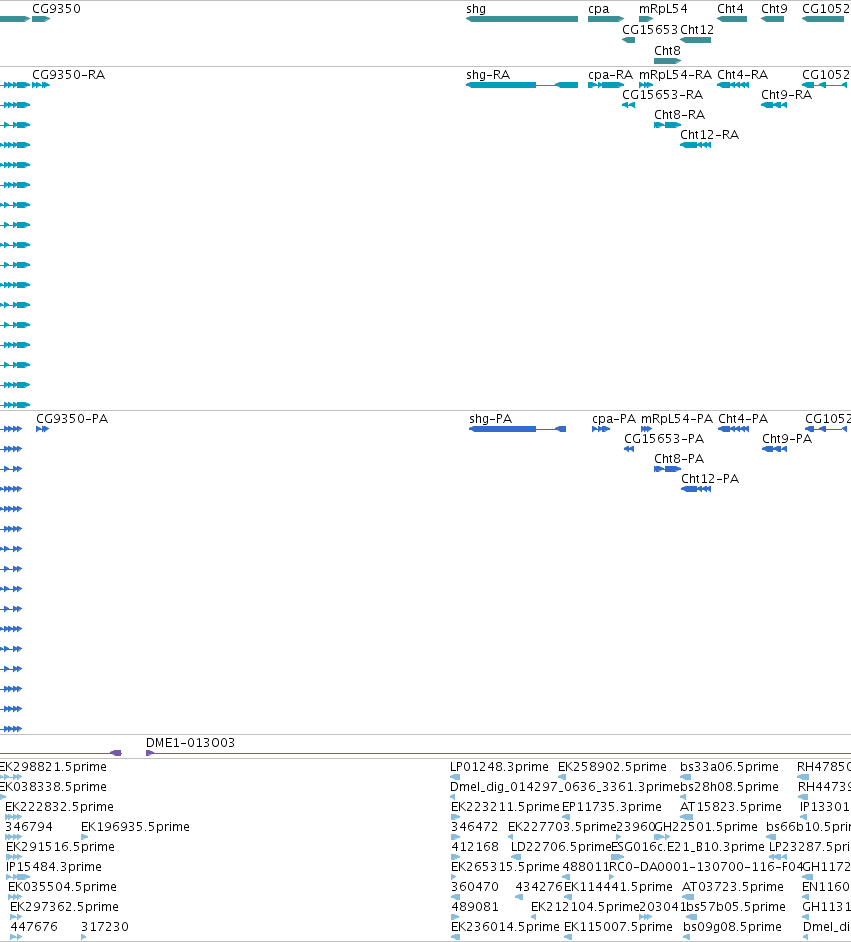Viewport: 851px width, 942px height.
Task: Click the Cht8-RA transcript label
Action: (679, 115)
